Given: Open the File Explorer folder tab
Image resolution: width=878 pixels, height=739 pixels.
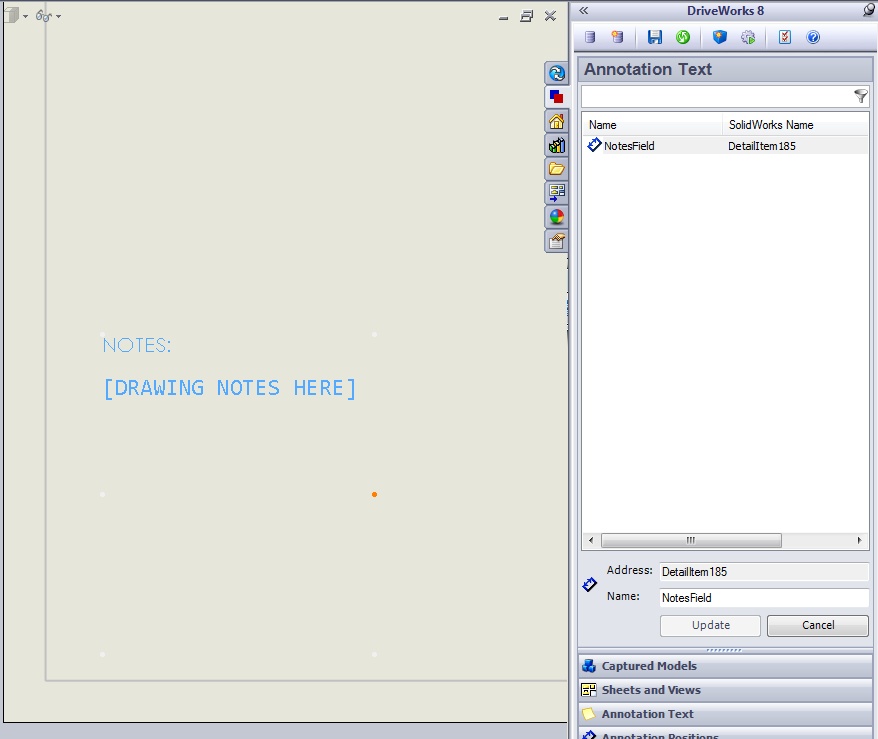Looking at the screenshot, I should [556, 169].
